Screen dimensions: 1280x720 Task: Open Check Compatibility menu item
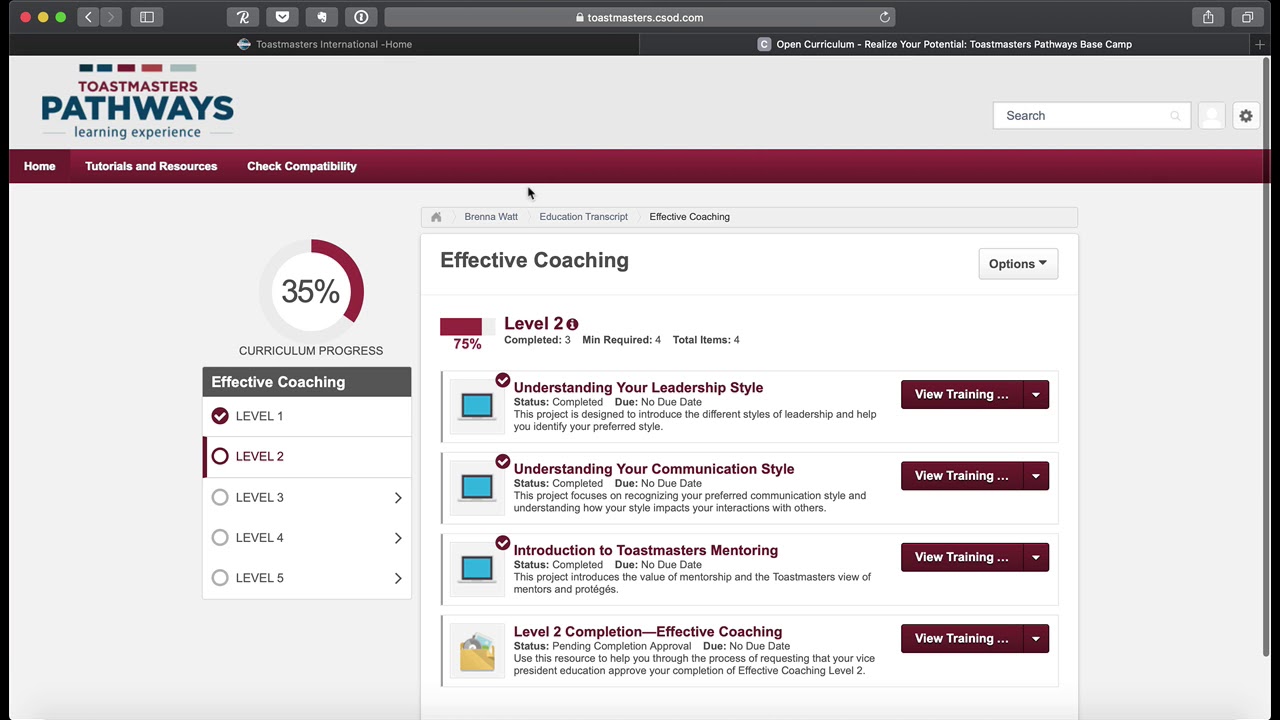[302, 166]
